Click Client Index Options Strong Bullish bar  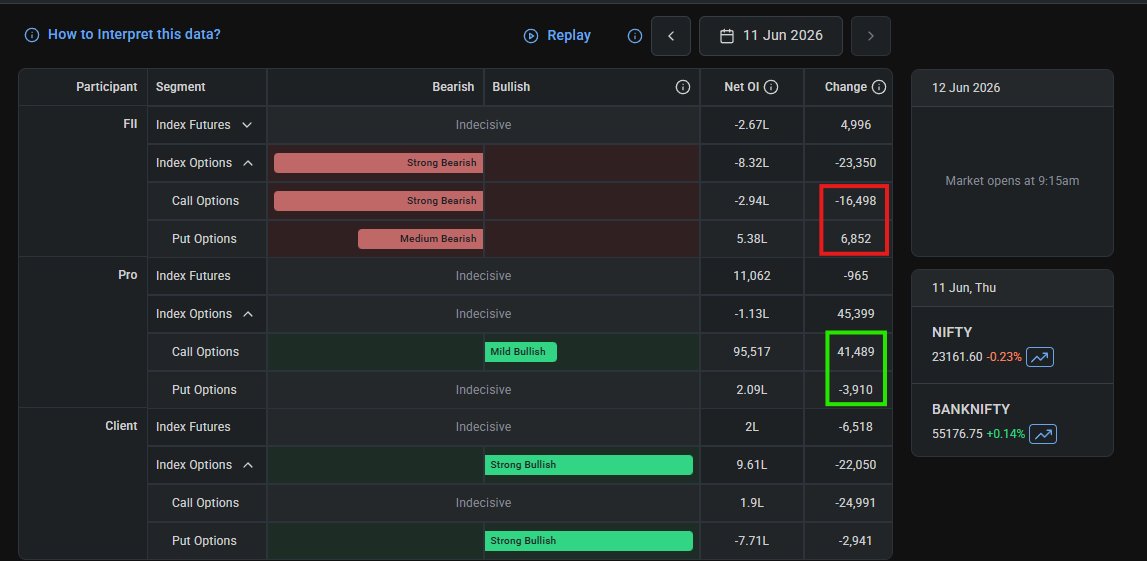(x=589, y=465)
